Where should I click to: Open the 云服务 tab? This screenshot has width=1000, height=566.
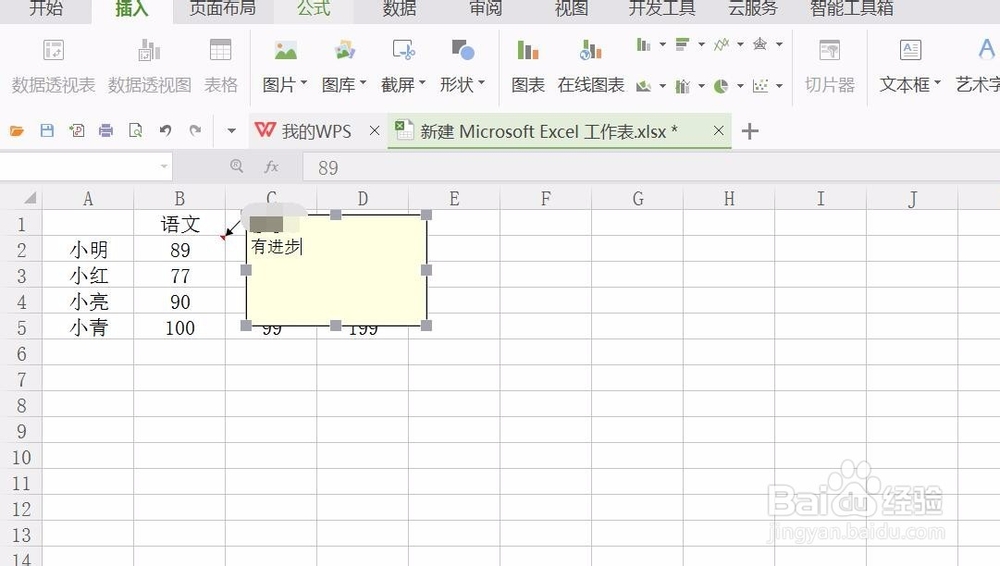[x=753, y=8]
